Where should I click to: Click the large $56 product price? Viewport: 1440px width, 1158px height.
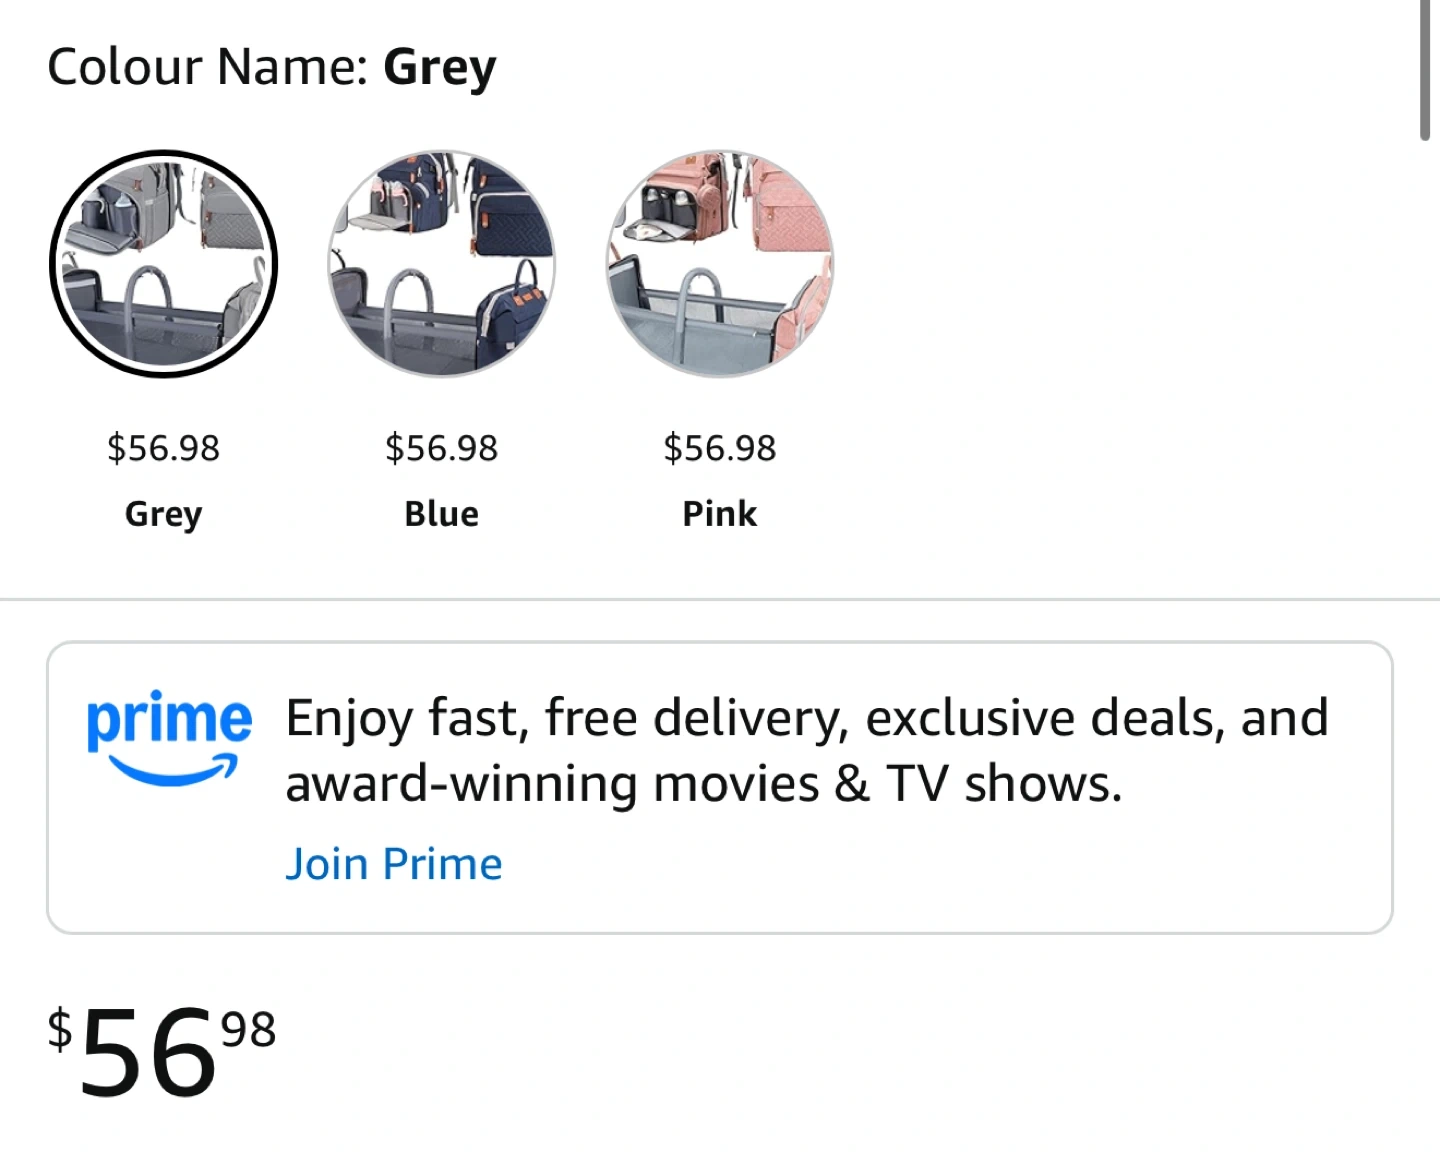coord(148,1053)
